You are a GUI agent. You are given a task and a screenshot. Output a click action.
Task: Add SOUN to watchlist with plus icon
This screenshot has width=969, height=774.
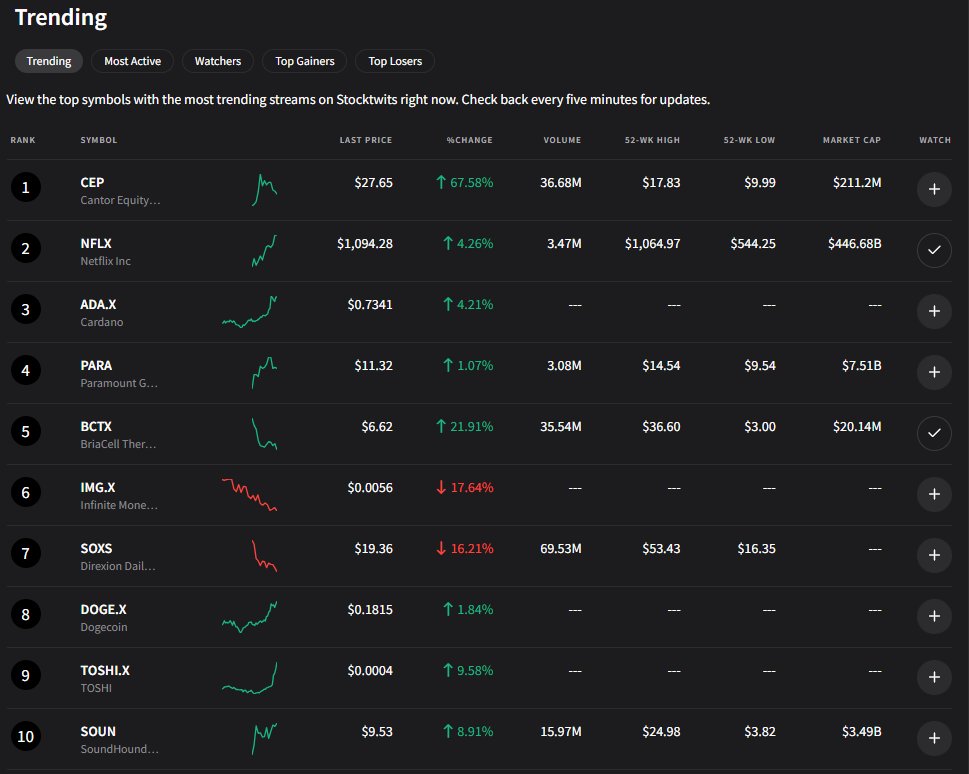click(x=934, y=738)
